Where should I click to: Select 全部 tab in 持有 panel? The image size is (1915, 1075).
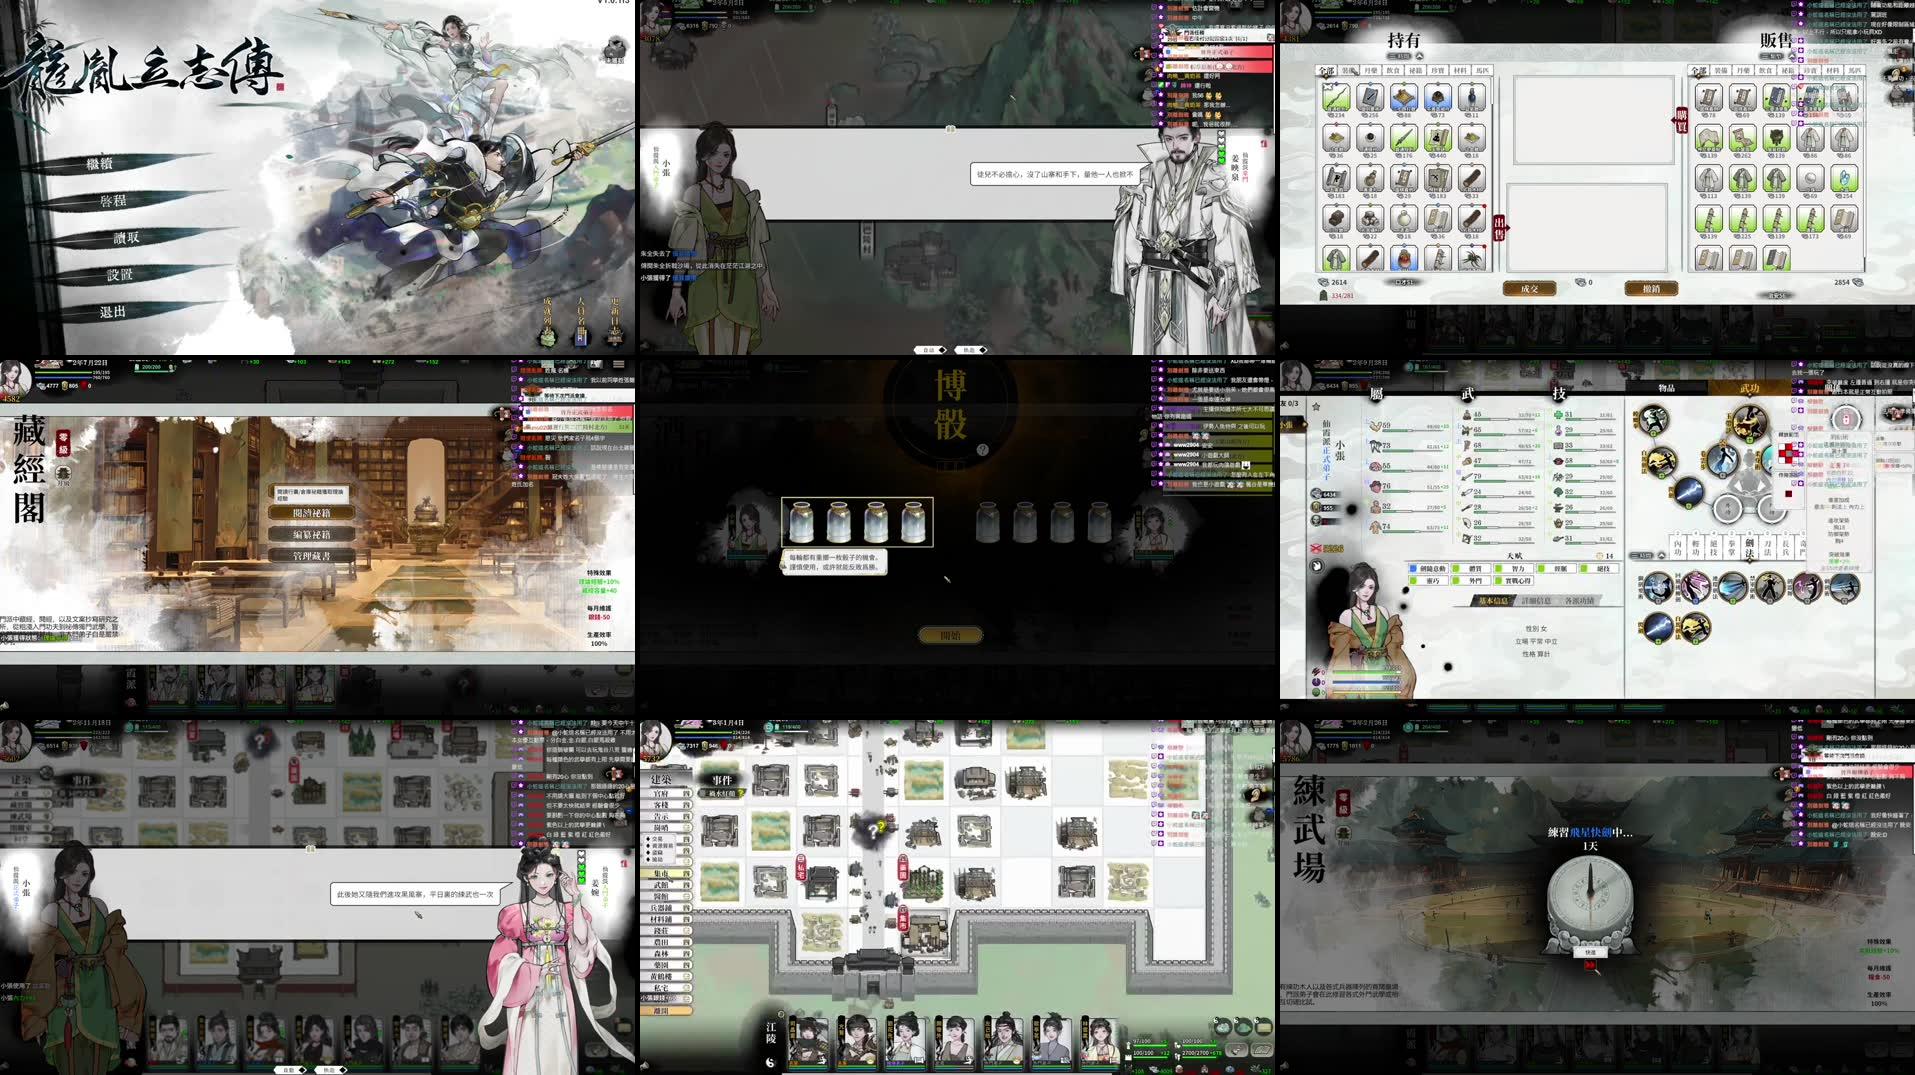1326,71
